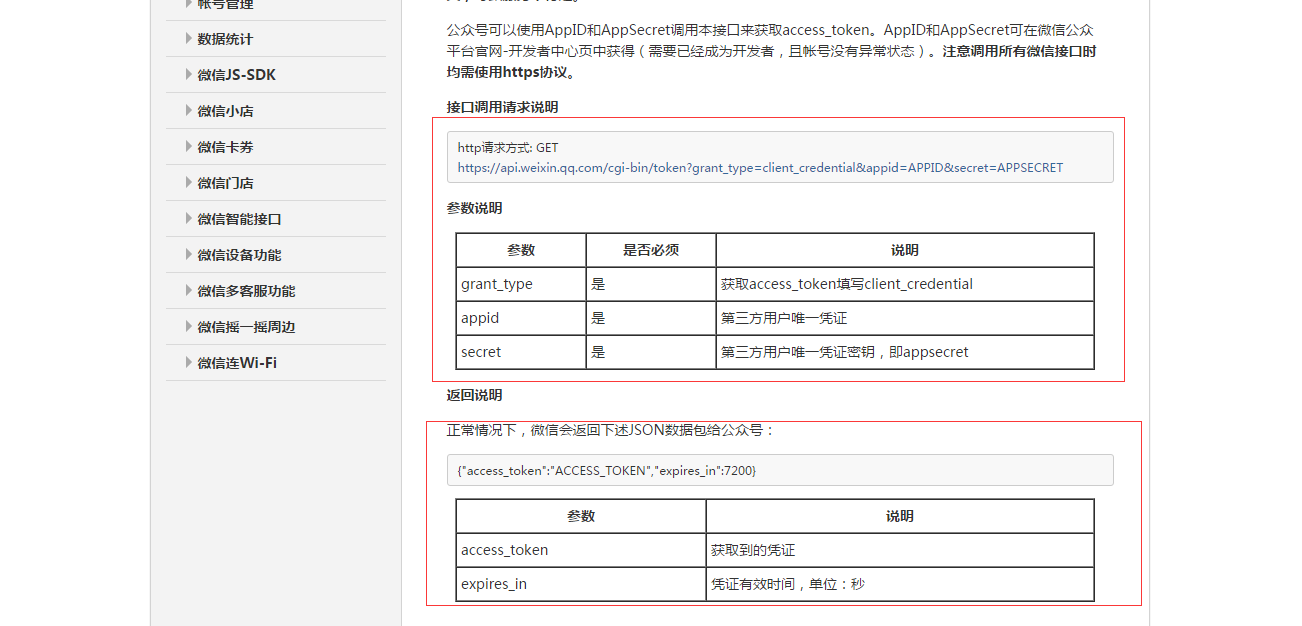Click the 凭证有效时间，单位：秒 cell
The image size is (1302, 626).
(900, 584)
